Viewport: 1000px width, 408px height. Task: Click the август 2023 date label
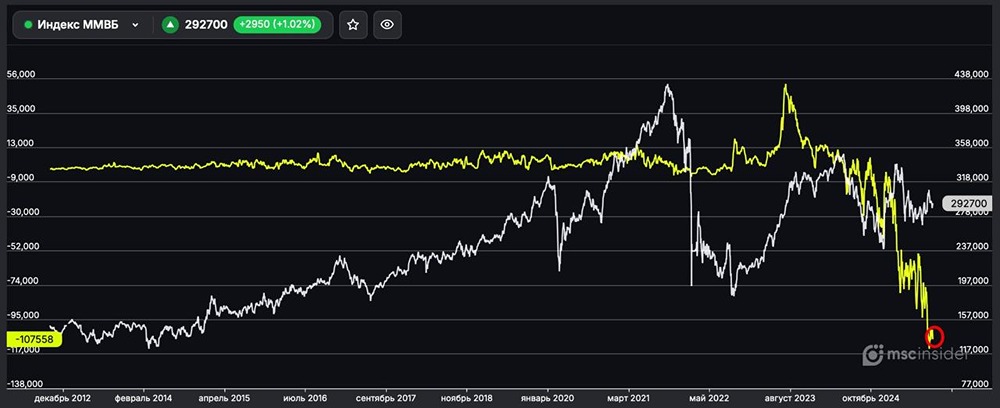pos(791,397)
